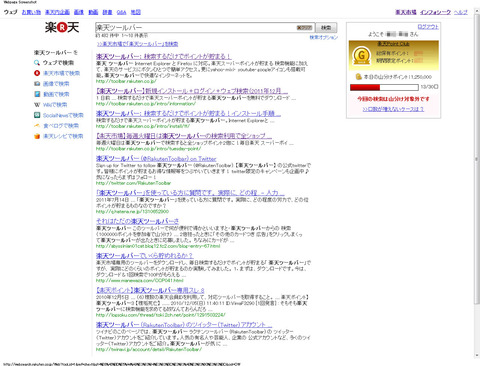The width and height of the screenshot is (480, 366).
Task: Click the URL http://twitter.com/RakutenToolbar
Action: [x=133, y=183]
